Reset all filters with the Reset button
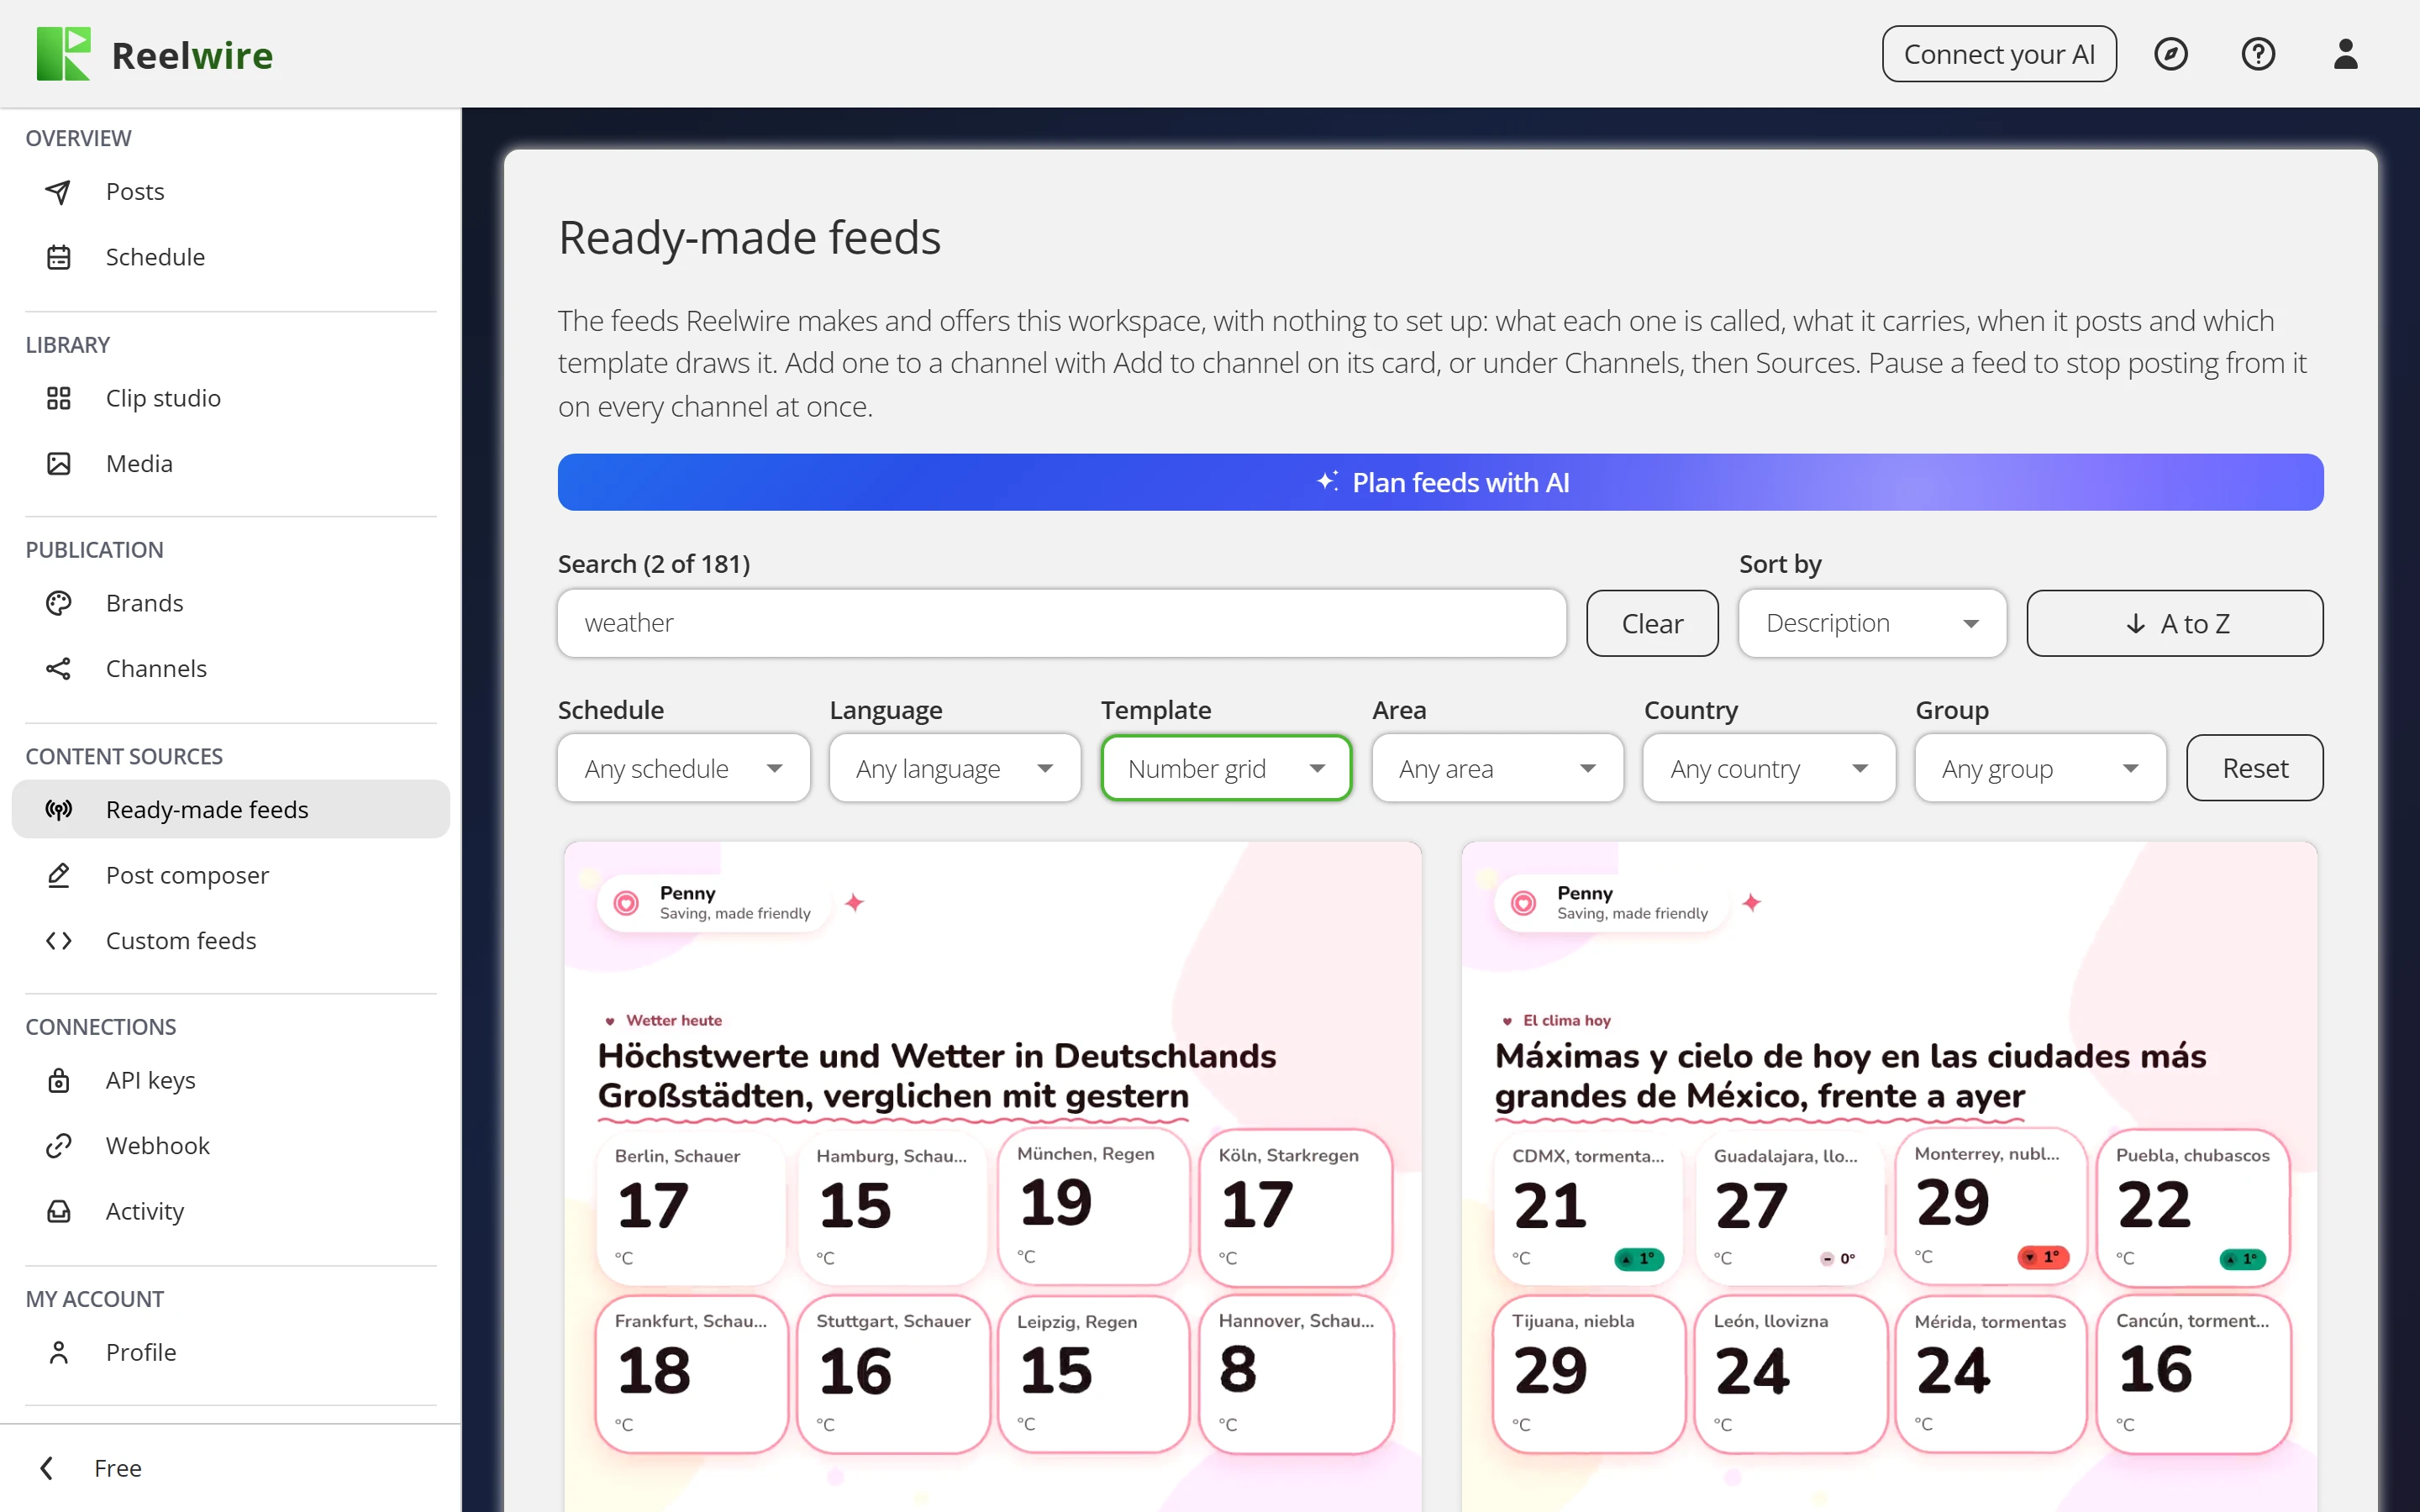 point(2255,768)
